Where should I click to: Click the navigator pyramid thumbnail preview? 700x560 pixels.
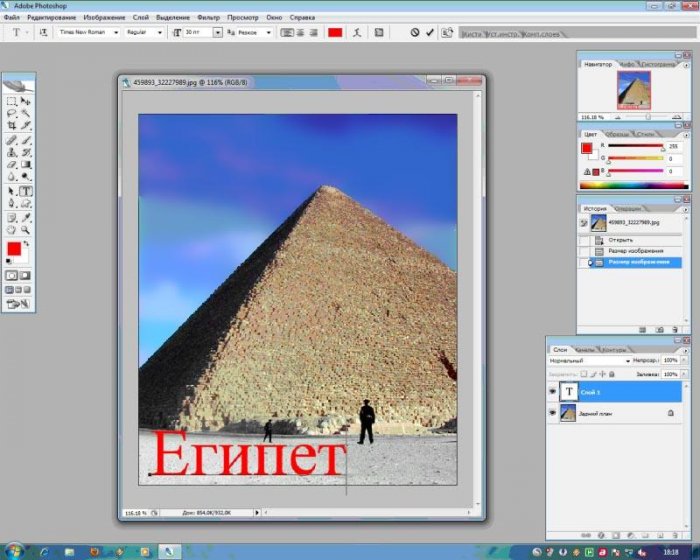pos(632,90)
